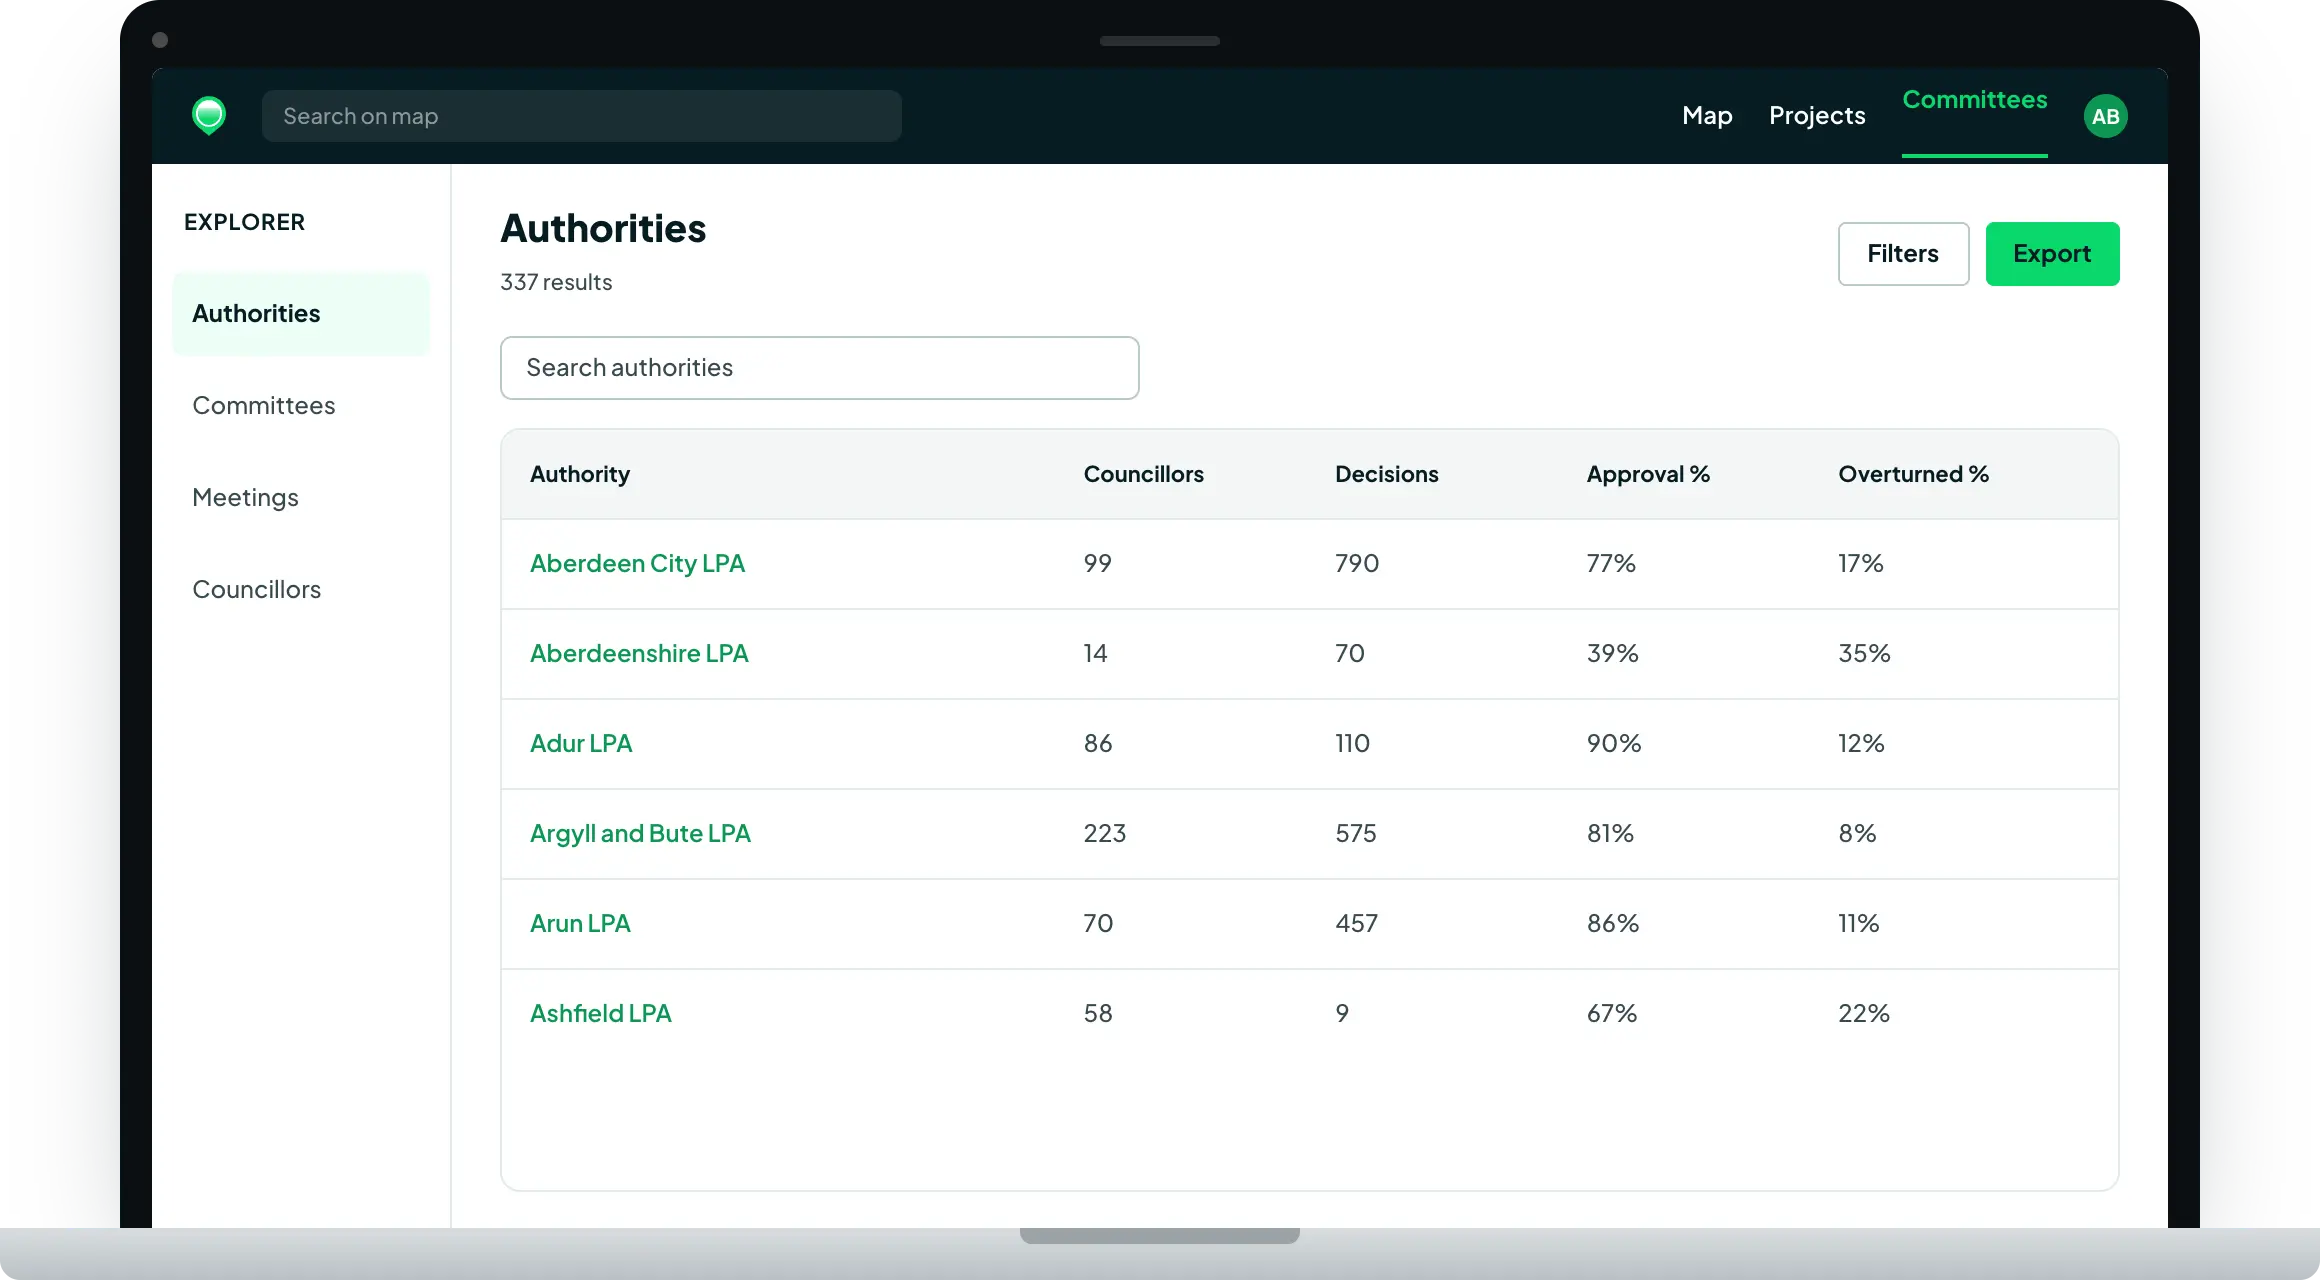Open the Argyll and Bute LPA link
The width and height of the screenshot is (2320, 1280).
click(x=639, y=834)
